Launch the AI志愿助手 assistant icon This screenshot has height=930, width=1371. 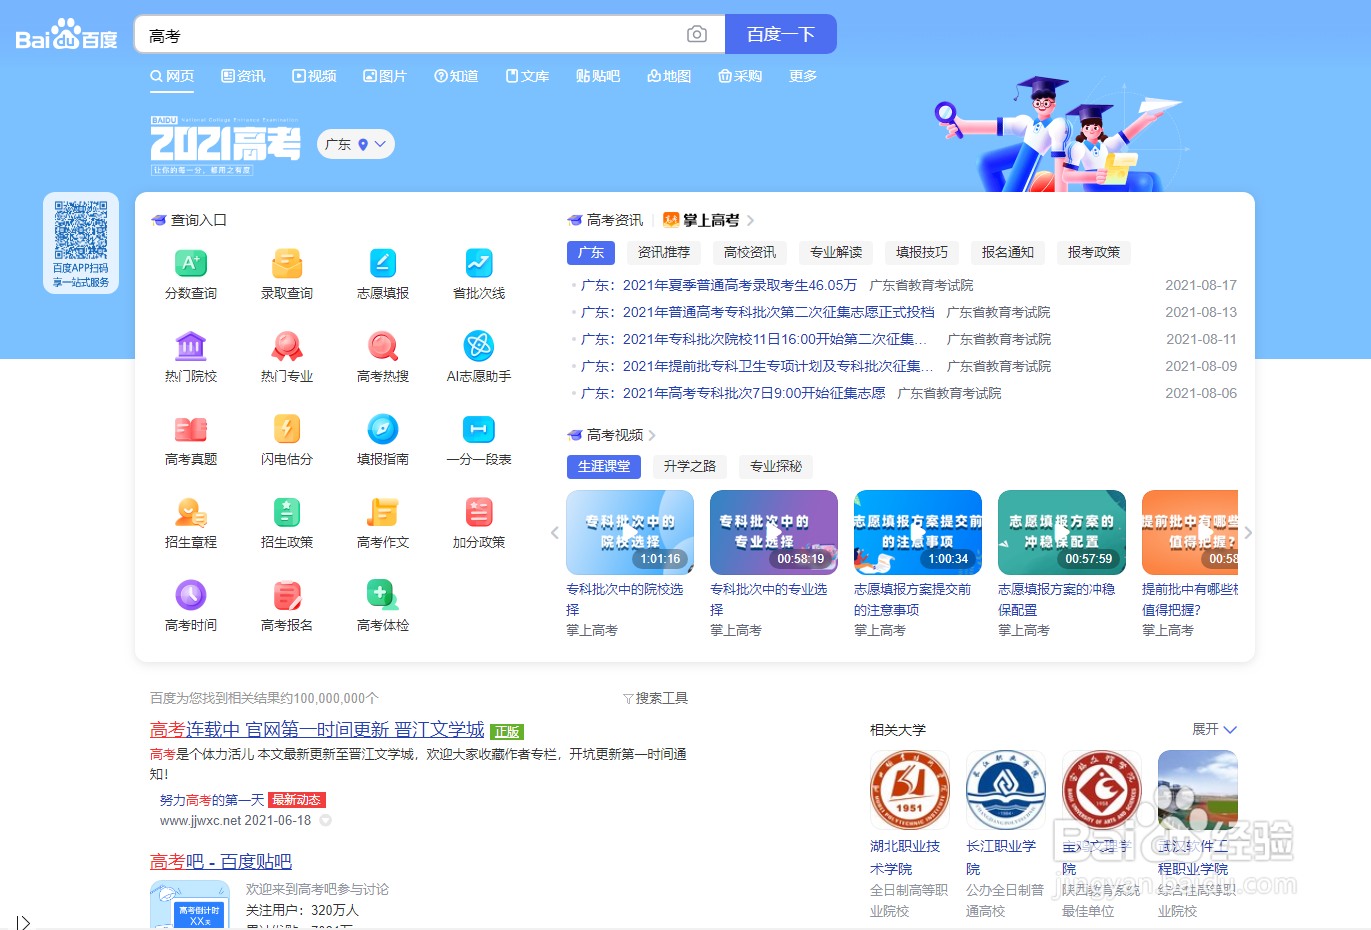point(479,346)
